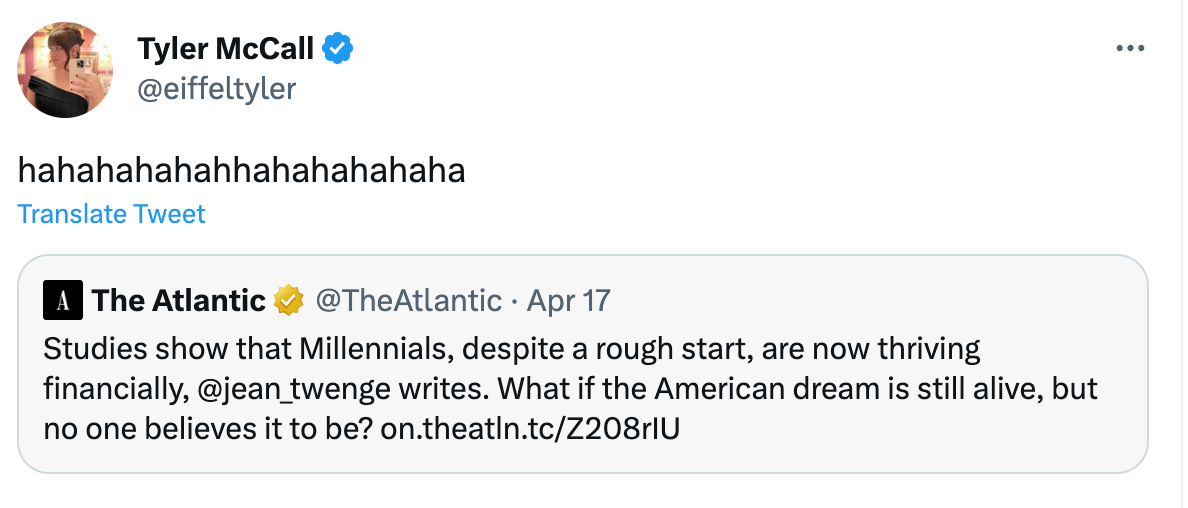The width and height of the screenshot is (1188, 508).
Task: Open The Atlantic account name
Action: 178,301
